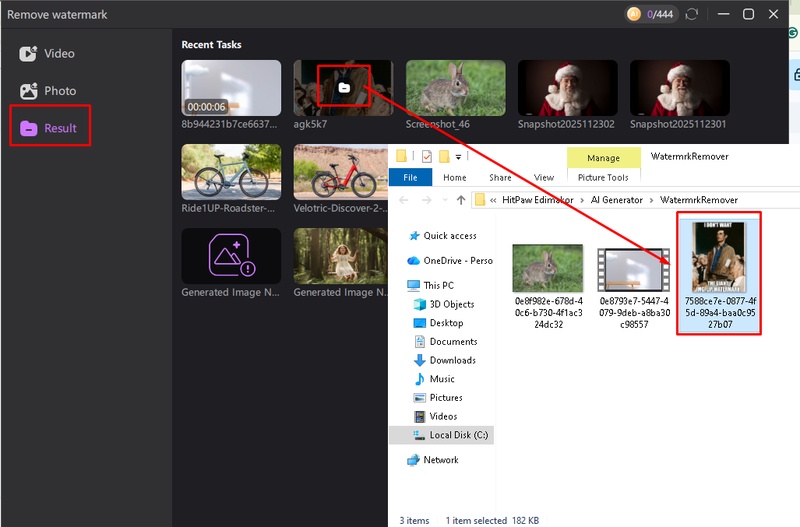The image size is (800, 527).
Task: Click the Explorer back arrow
Action: tap(404, 200)
